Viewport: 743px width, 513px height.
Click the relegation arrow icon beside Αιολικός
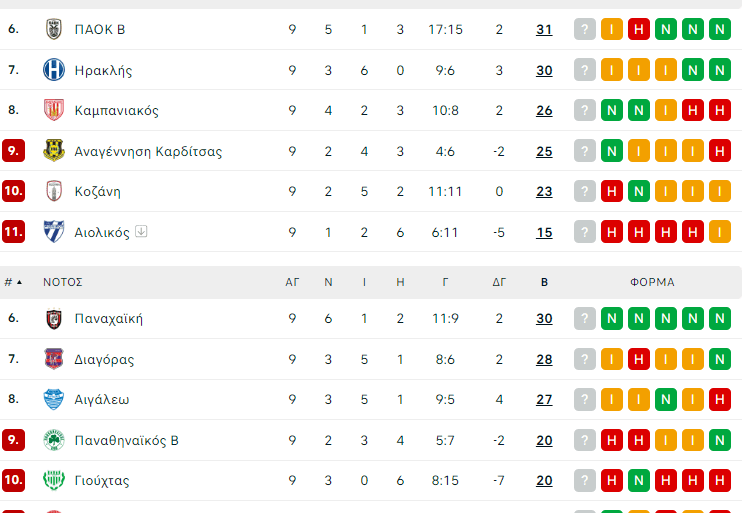(141, 232)
